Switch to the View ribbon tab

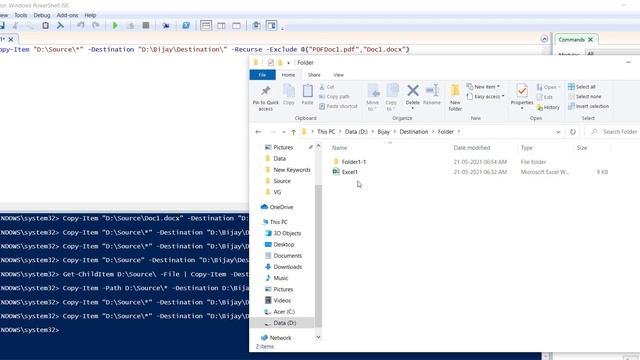[x=338, y=75]
